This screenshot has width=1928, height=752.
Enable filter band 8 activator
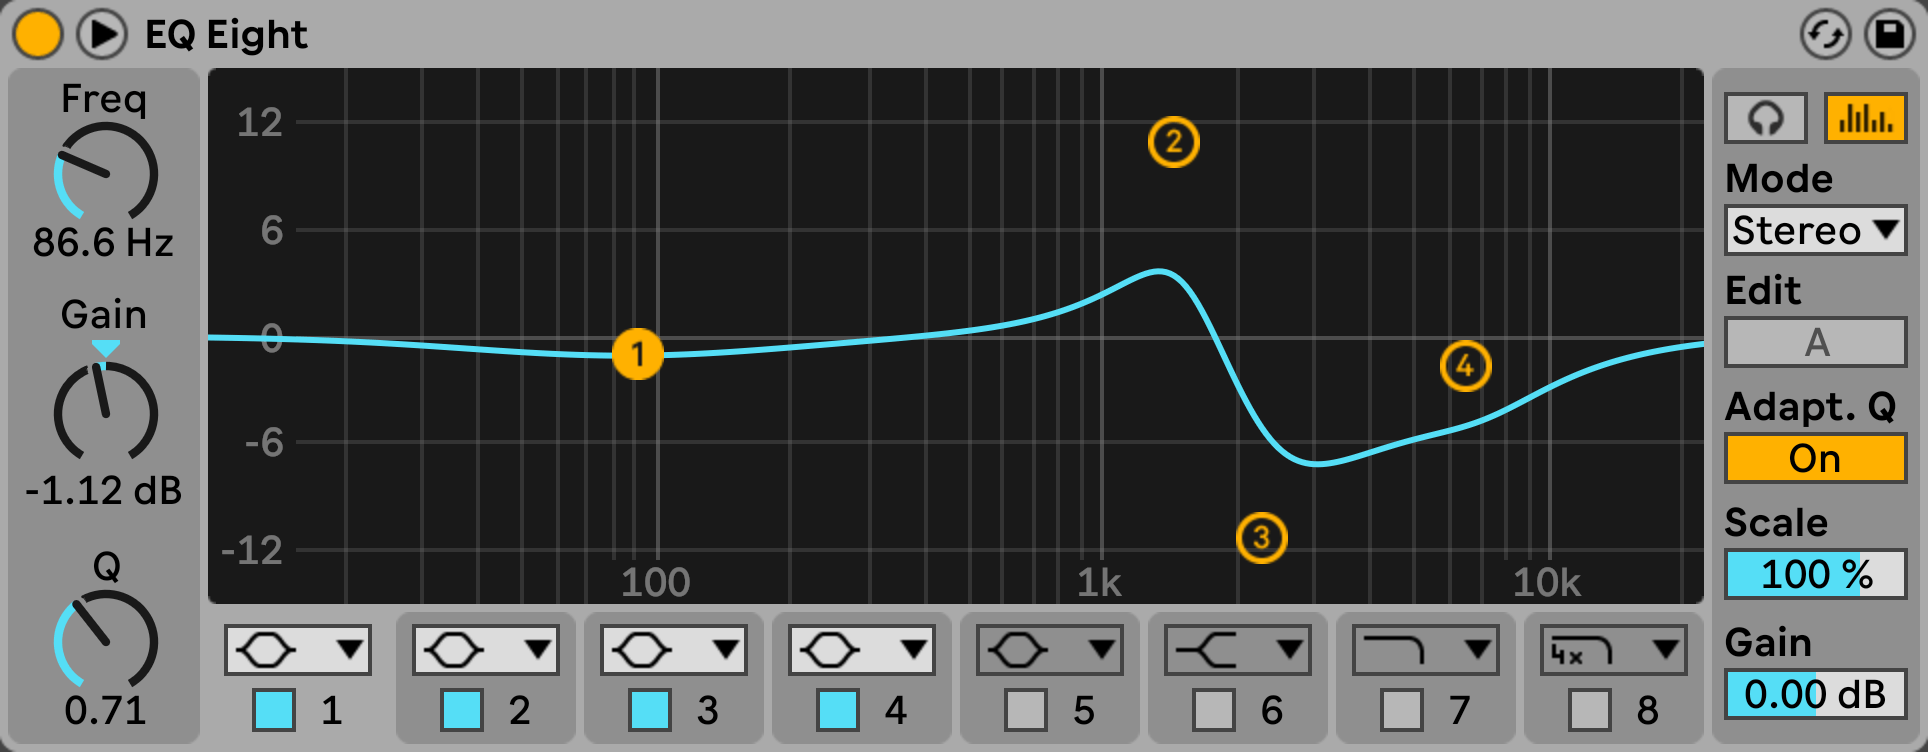tap(1590, 710)
